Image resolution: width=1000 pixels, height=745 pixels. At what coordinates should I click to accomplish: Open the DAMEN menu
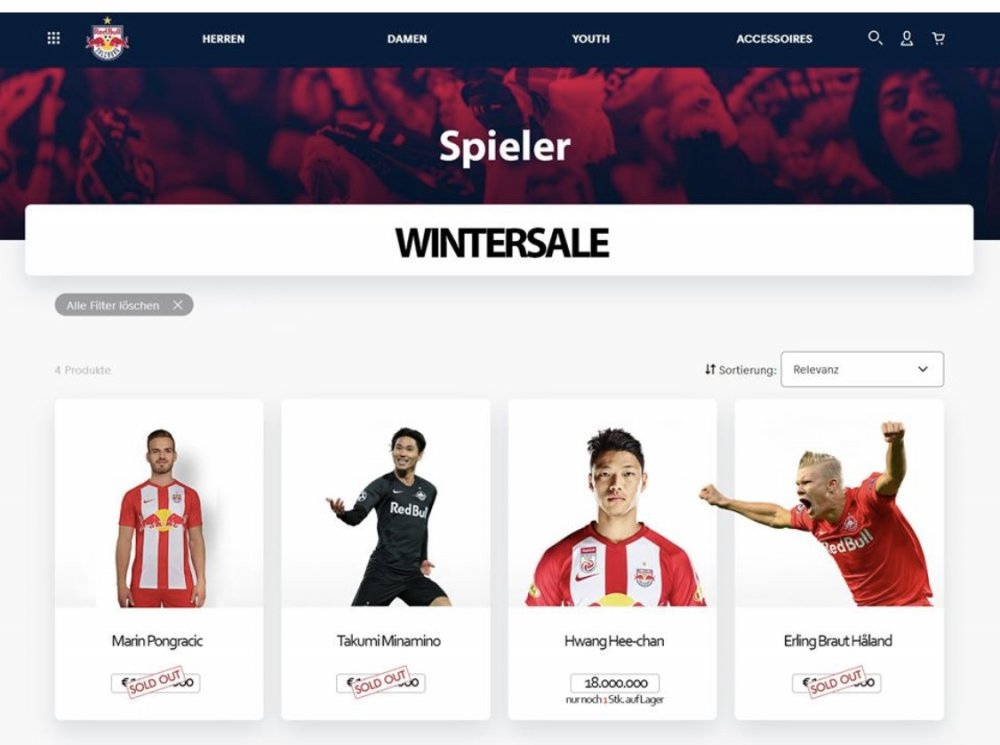(407, 39)
